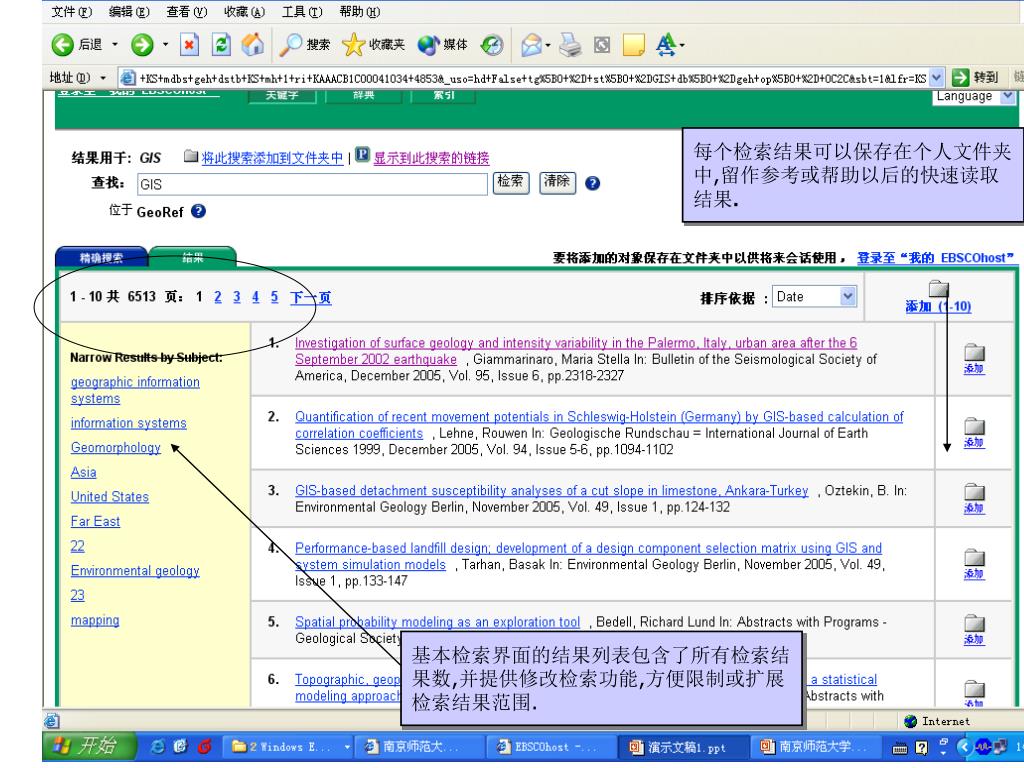Image resolution: width=1024 pixels, height=768 pixels.
Task: Stop page loading with the red X icon
Action: 189,44
